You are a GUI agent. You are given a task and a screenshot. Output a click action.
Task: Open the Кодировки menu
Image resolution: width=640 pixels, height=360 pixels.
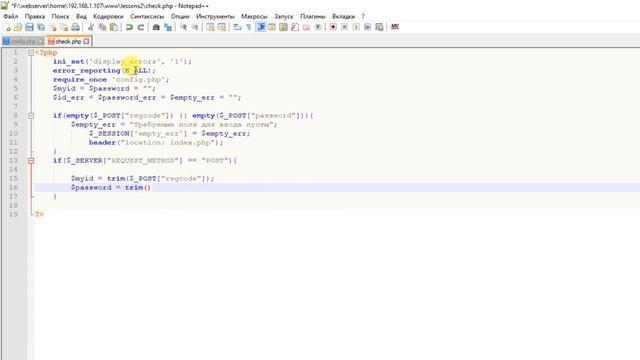[x=108, y=16]
